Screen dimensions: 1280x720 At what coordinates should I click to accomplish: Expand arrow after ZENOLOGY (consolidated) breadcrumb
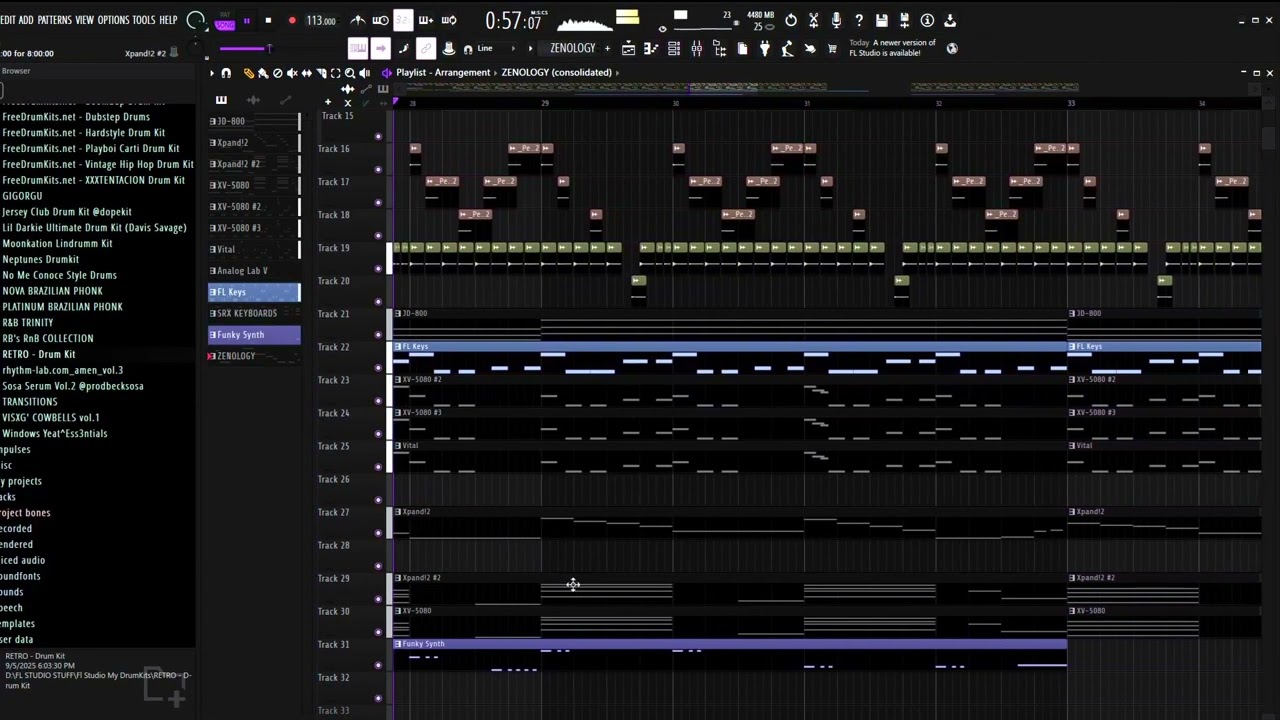pos(617,72)
